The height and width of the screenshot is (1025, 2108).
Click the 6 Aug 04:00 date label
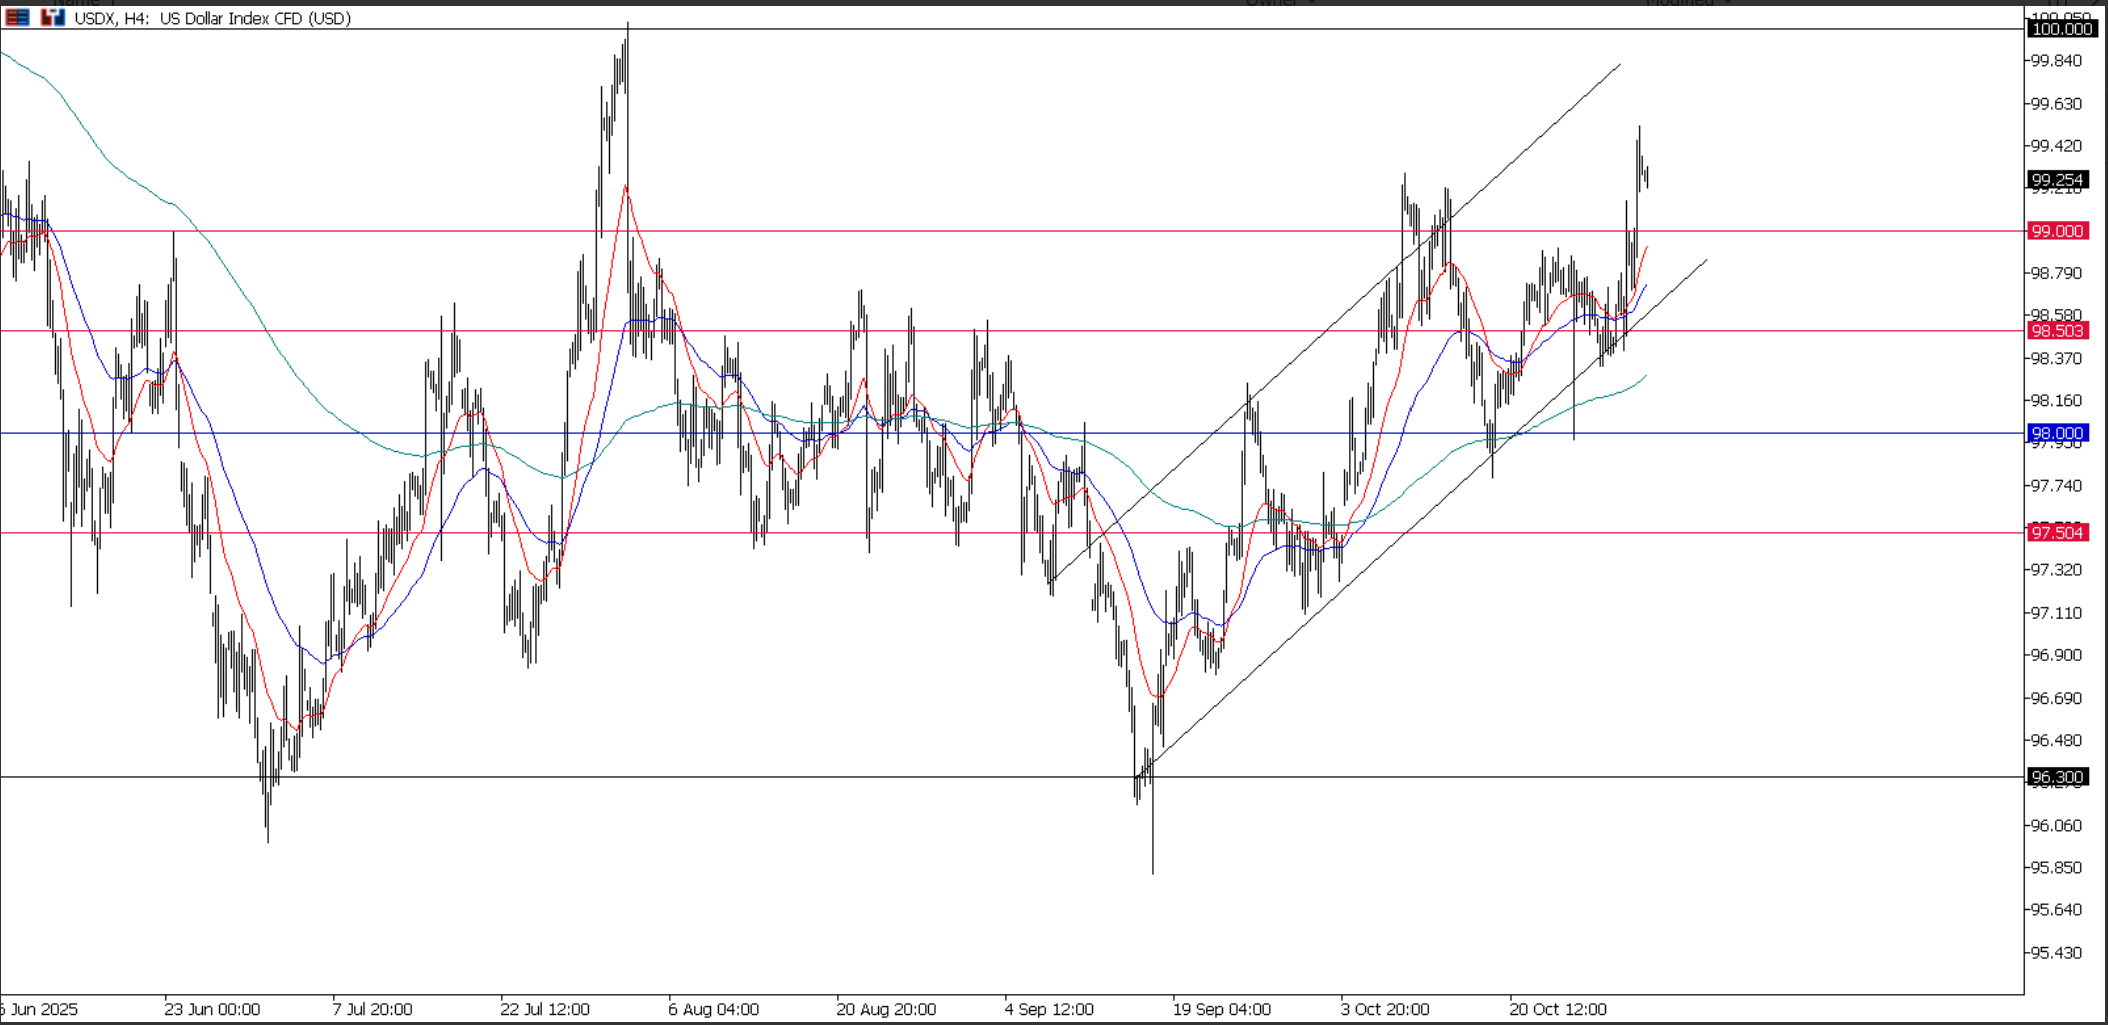click(713, 1009)
